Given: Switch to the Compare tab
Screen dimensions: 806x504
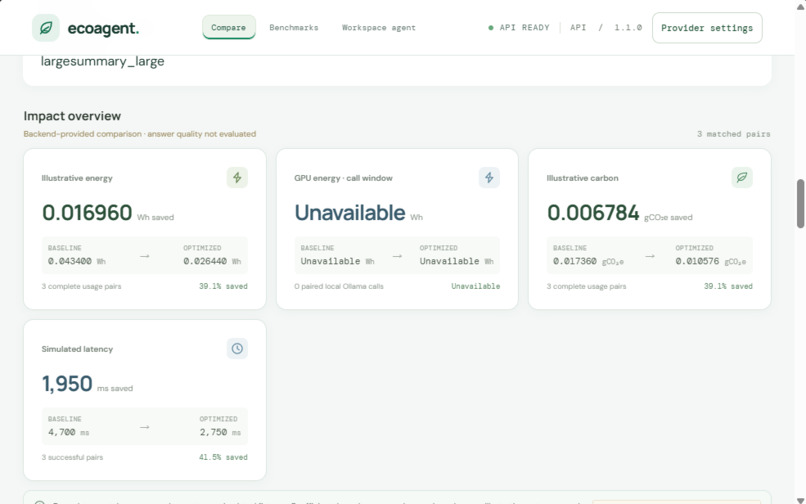Looking at the screenshot, I should 228,27.
